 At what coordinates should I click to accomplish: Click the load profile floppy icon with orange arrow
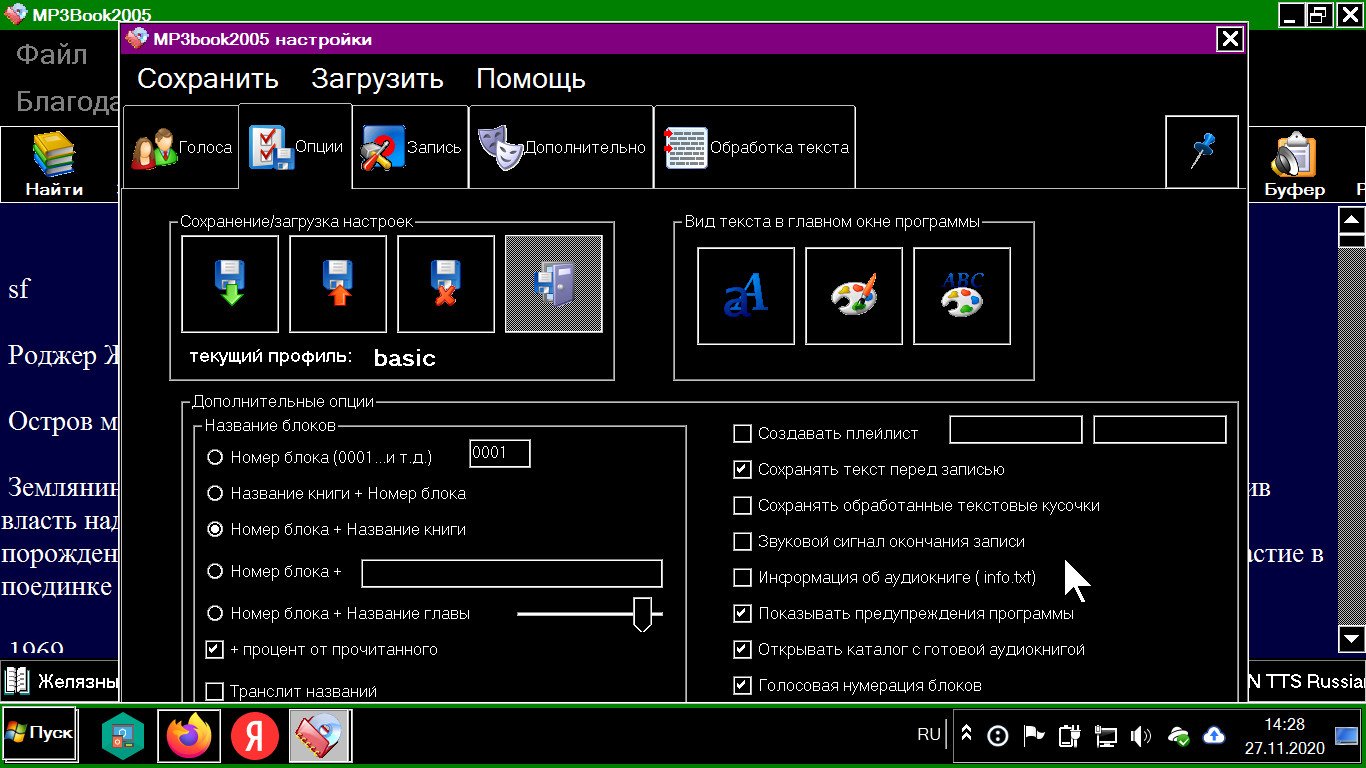(338, 284)
